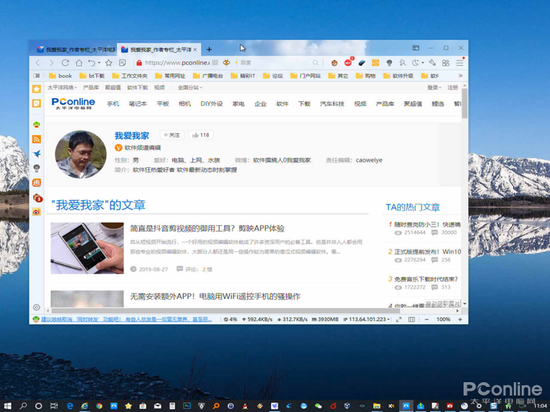Open the extensions grid icon in toolbar

click(445, 63)
